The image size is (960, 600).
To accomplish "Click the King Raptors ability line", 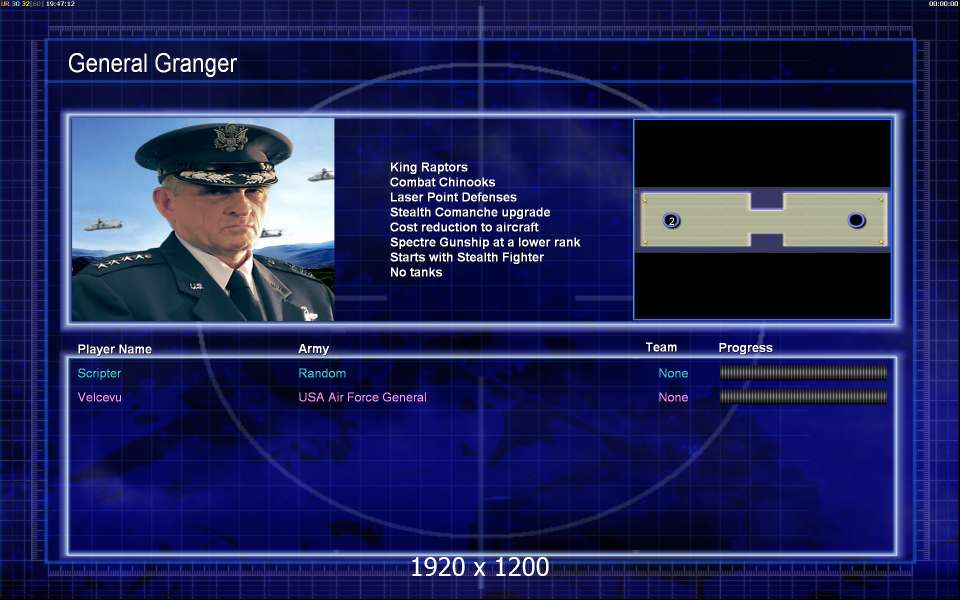I will click(429, 167).
